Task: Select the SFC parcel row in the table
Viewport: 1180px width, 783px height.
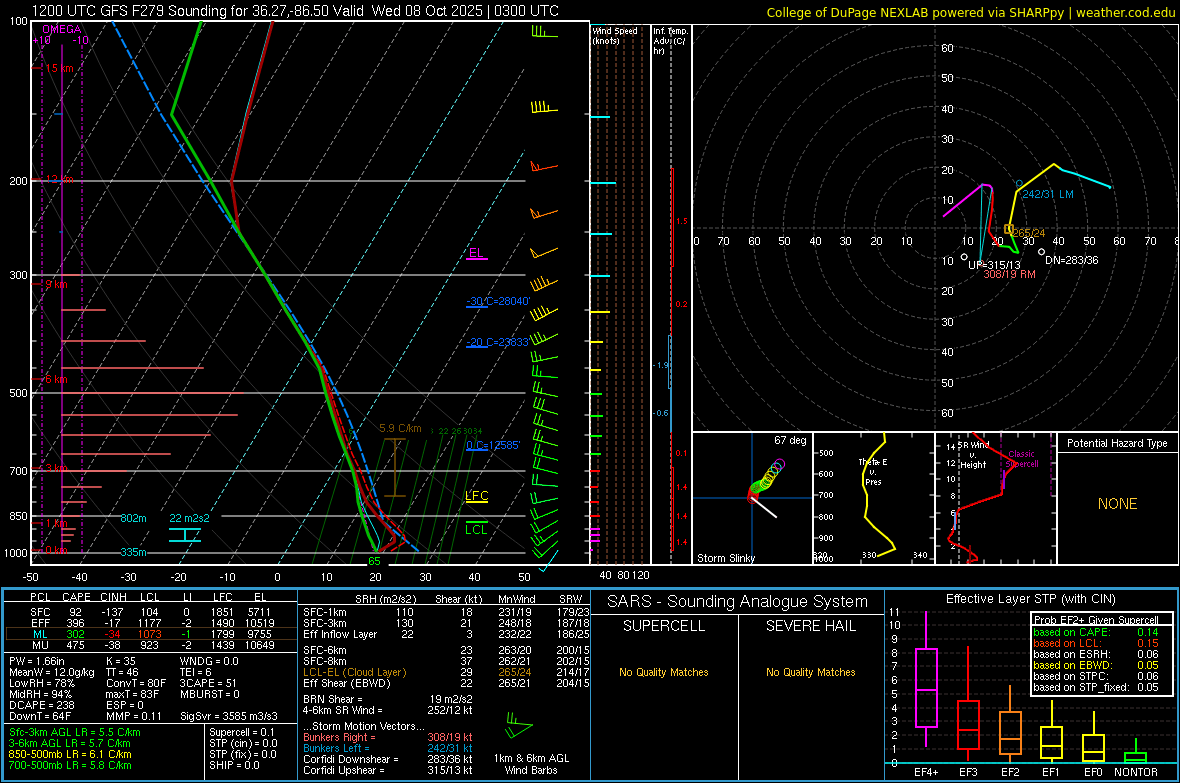Action: [151, 612]
